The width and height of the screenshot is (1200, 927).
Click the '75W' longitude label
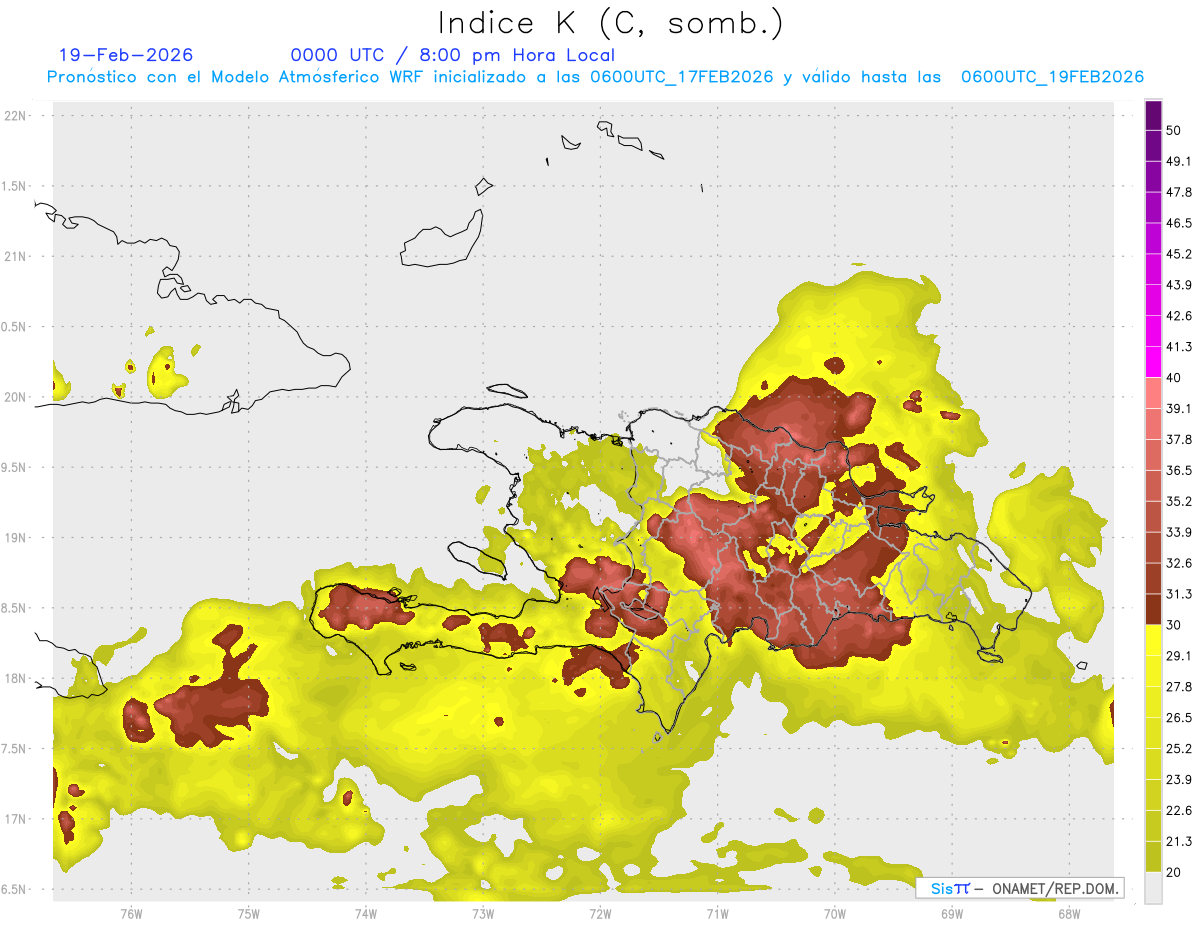coord(249,914)
